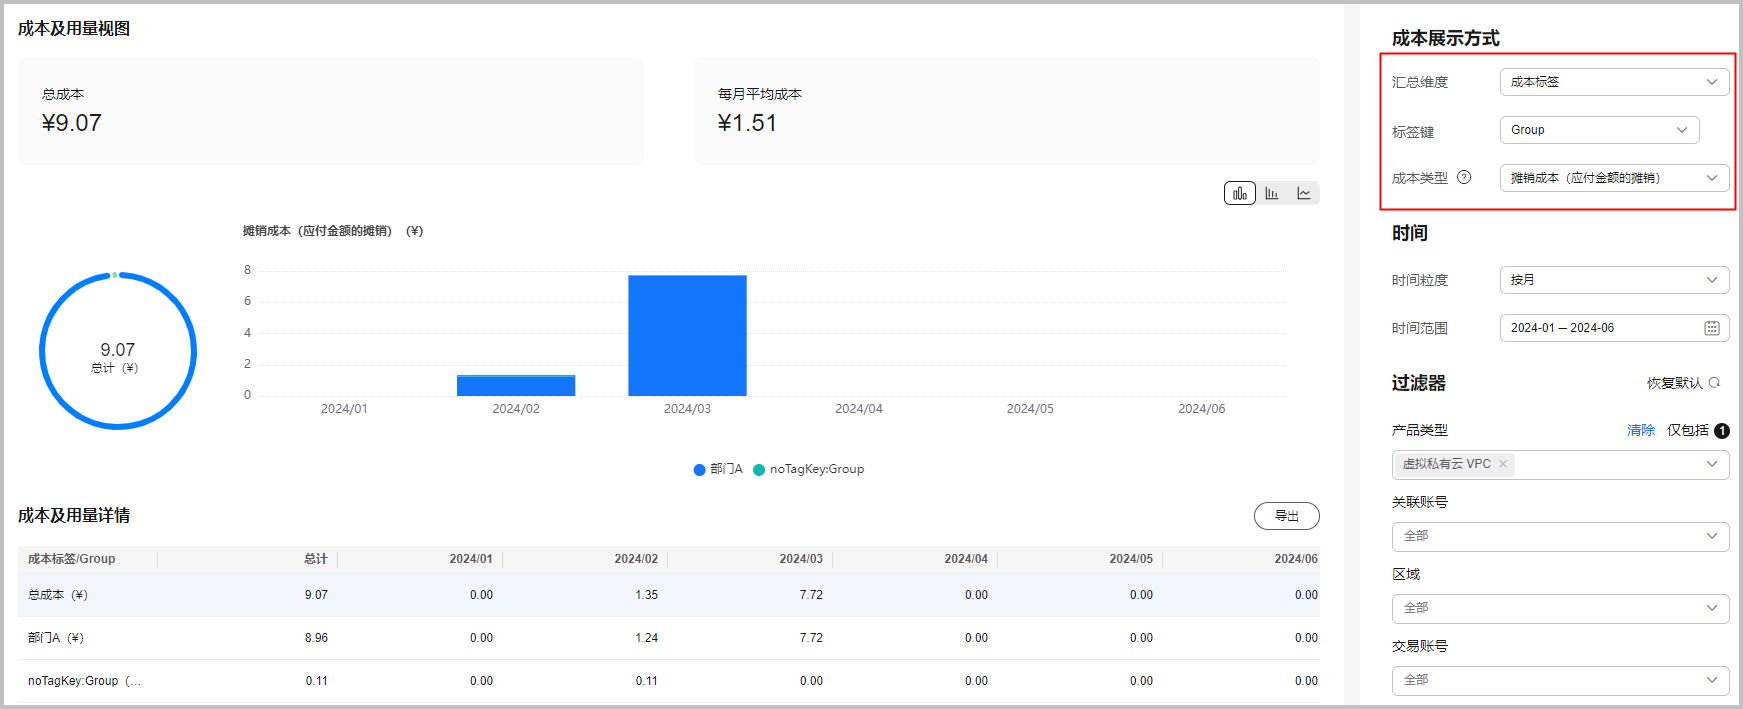The height and width of the screenshot is (709, 1743).
Task: Expand the 交易账号 filter dropdown
Action: point(1560,680)
